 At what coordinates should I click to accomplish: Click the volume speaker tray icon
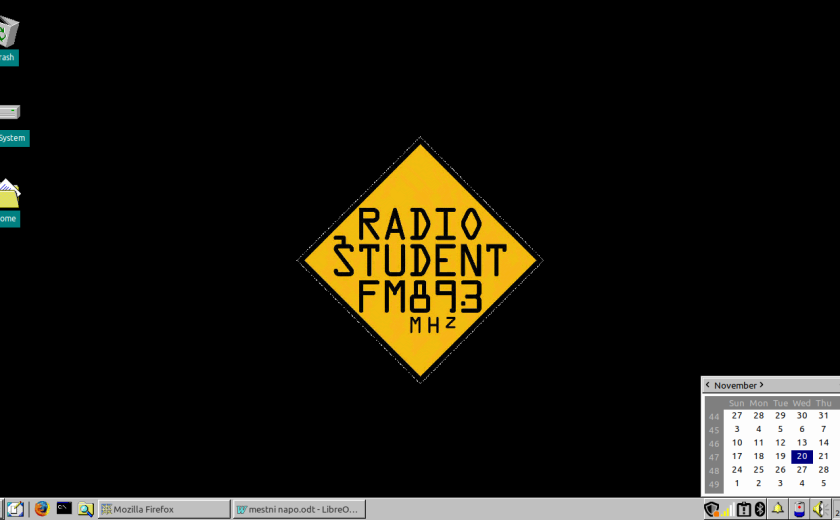coord(819,509)
